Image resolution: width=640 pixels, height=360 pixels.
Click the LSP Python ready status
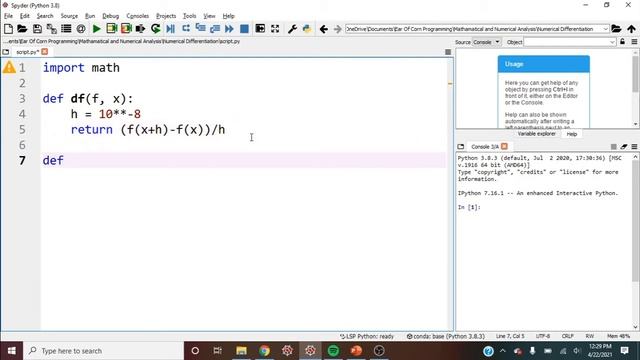point(367,336)
